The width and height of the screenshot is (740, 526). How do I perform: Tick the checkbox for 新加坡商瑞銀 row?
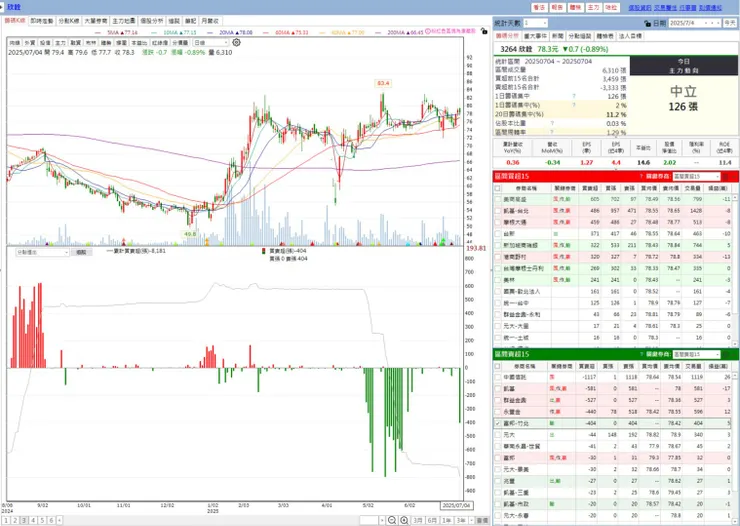(x=497, y=245)
